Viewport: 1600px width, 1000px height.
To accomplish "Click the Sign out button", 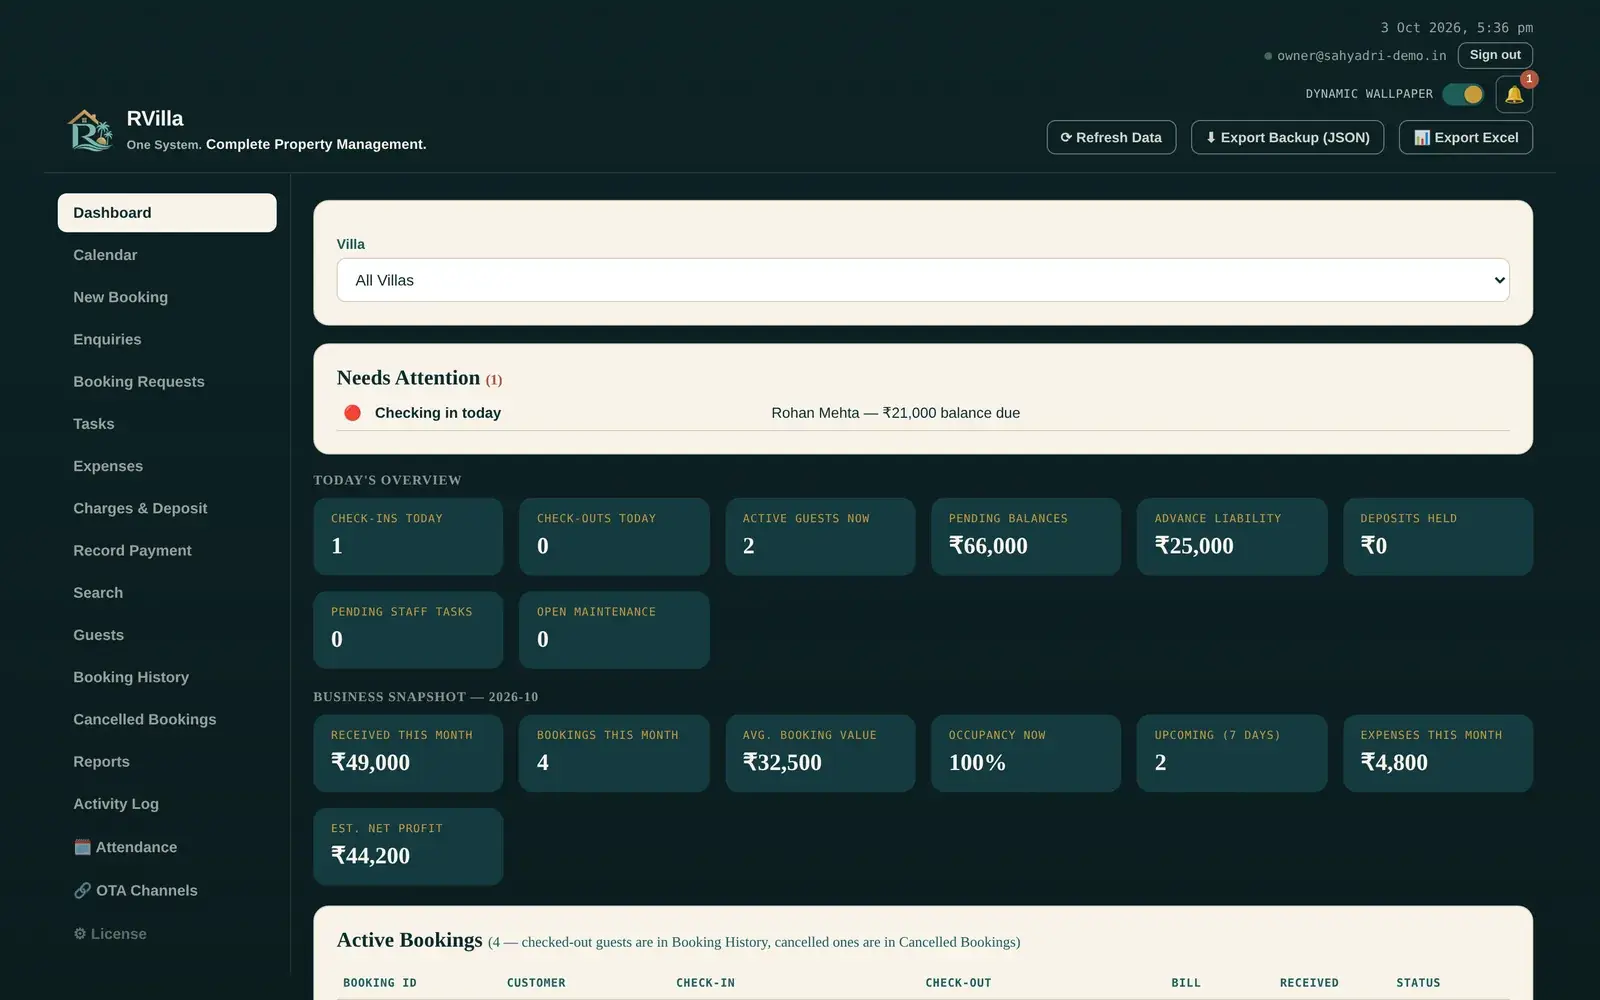I will [x=1495, y=55].
